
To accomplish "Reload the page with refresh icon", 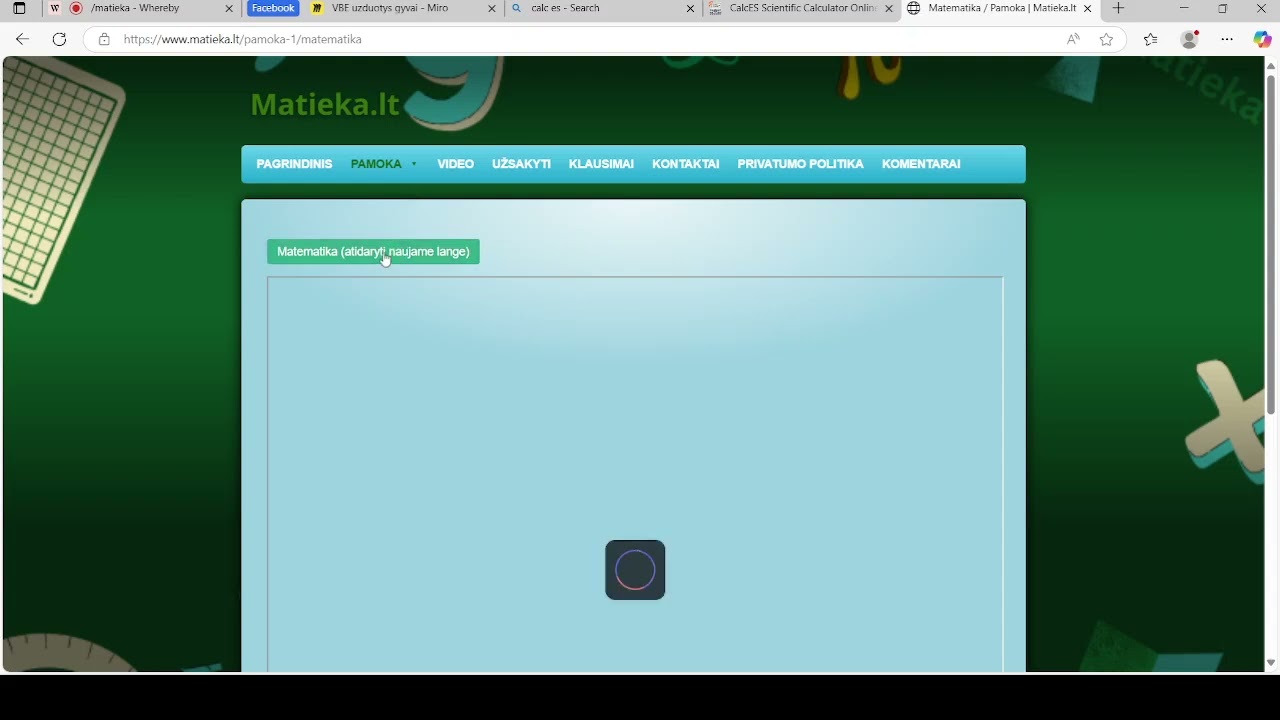I will pyautogui.click(x=59, y=39).
